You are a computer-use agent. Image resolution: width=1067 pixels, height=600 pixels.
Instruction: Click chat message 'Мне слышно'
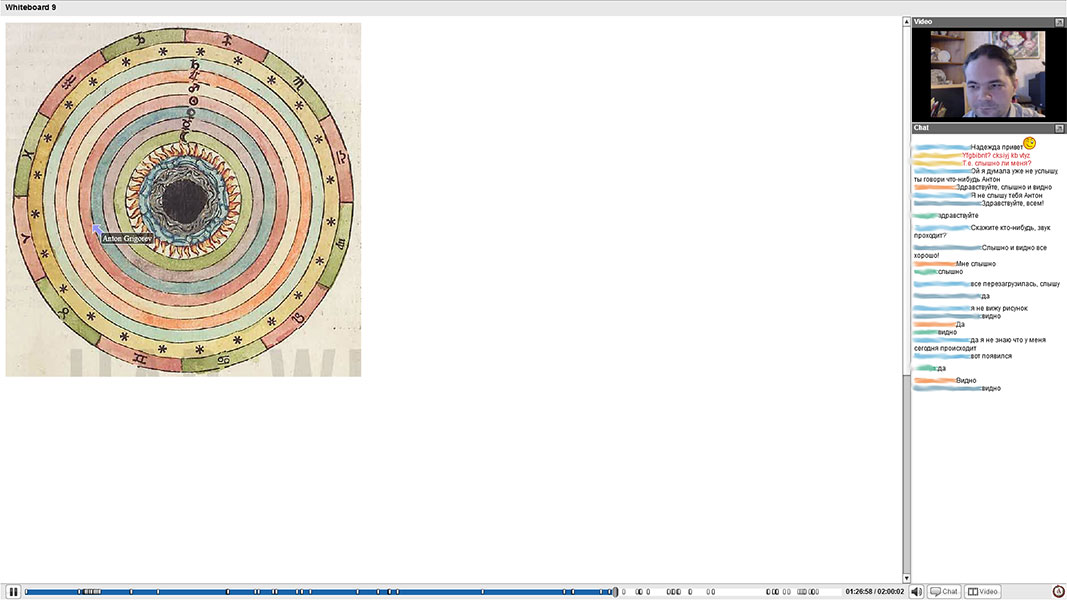[976, 264]
